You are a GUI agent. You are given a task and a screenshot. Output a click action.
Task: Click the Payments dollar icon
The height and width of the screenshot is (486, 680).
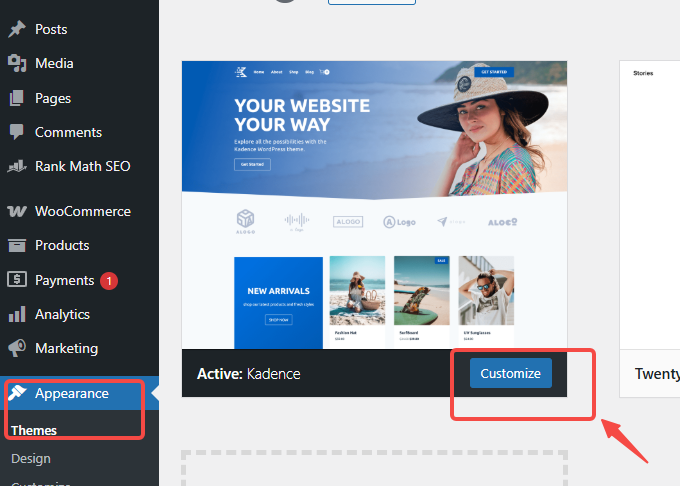pyautogui.click(x=17, y=280)
